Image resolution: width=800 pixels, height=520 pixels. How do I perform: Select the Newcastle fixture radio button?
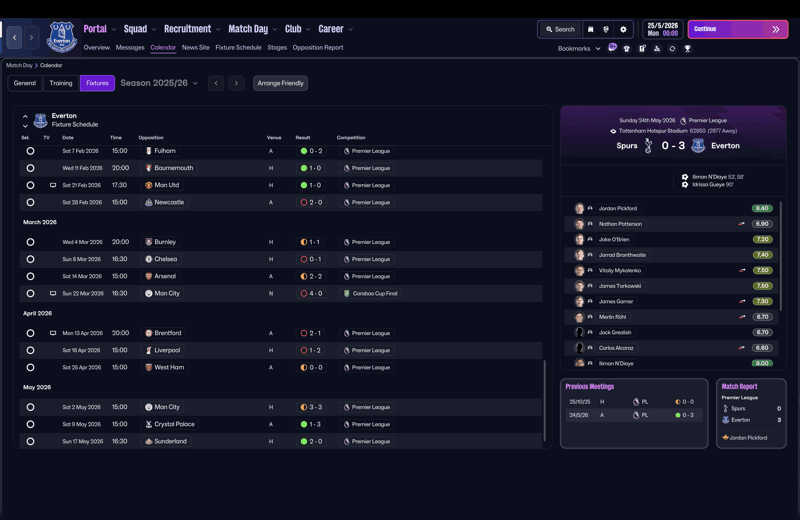pos(31,203)
